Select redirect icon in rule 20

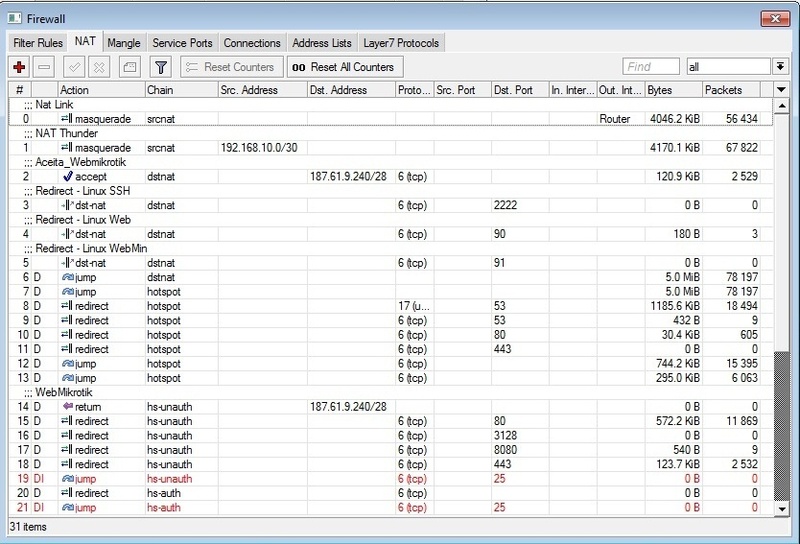67,493
